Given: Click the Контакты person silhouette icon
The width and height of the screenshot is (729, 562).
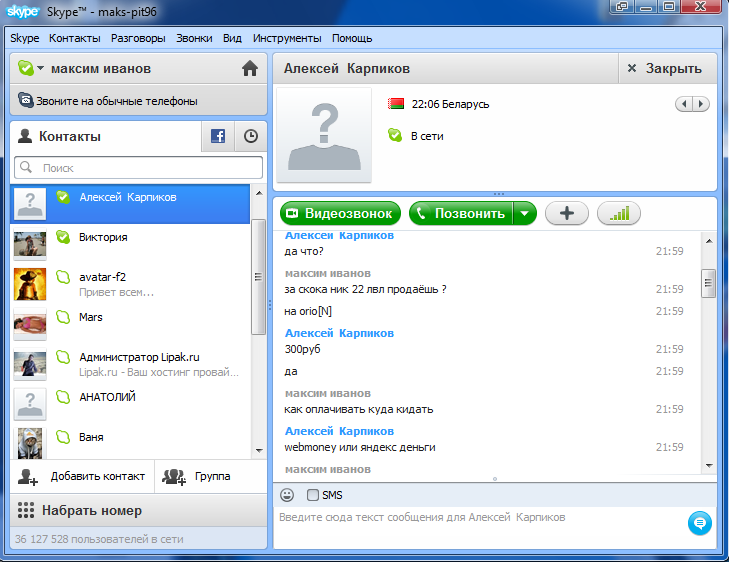Looking at the screenshot, I should pos(25,136).
